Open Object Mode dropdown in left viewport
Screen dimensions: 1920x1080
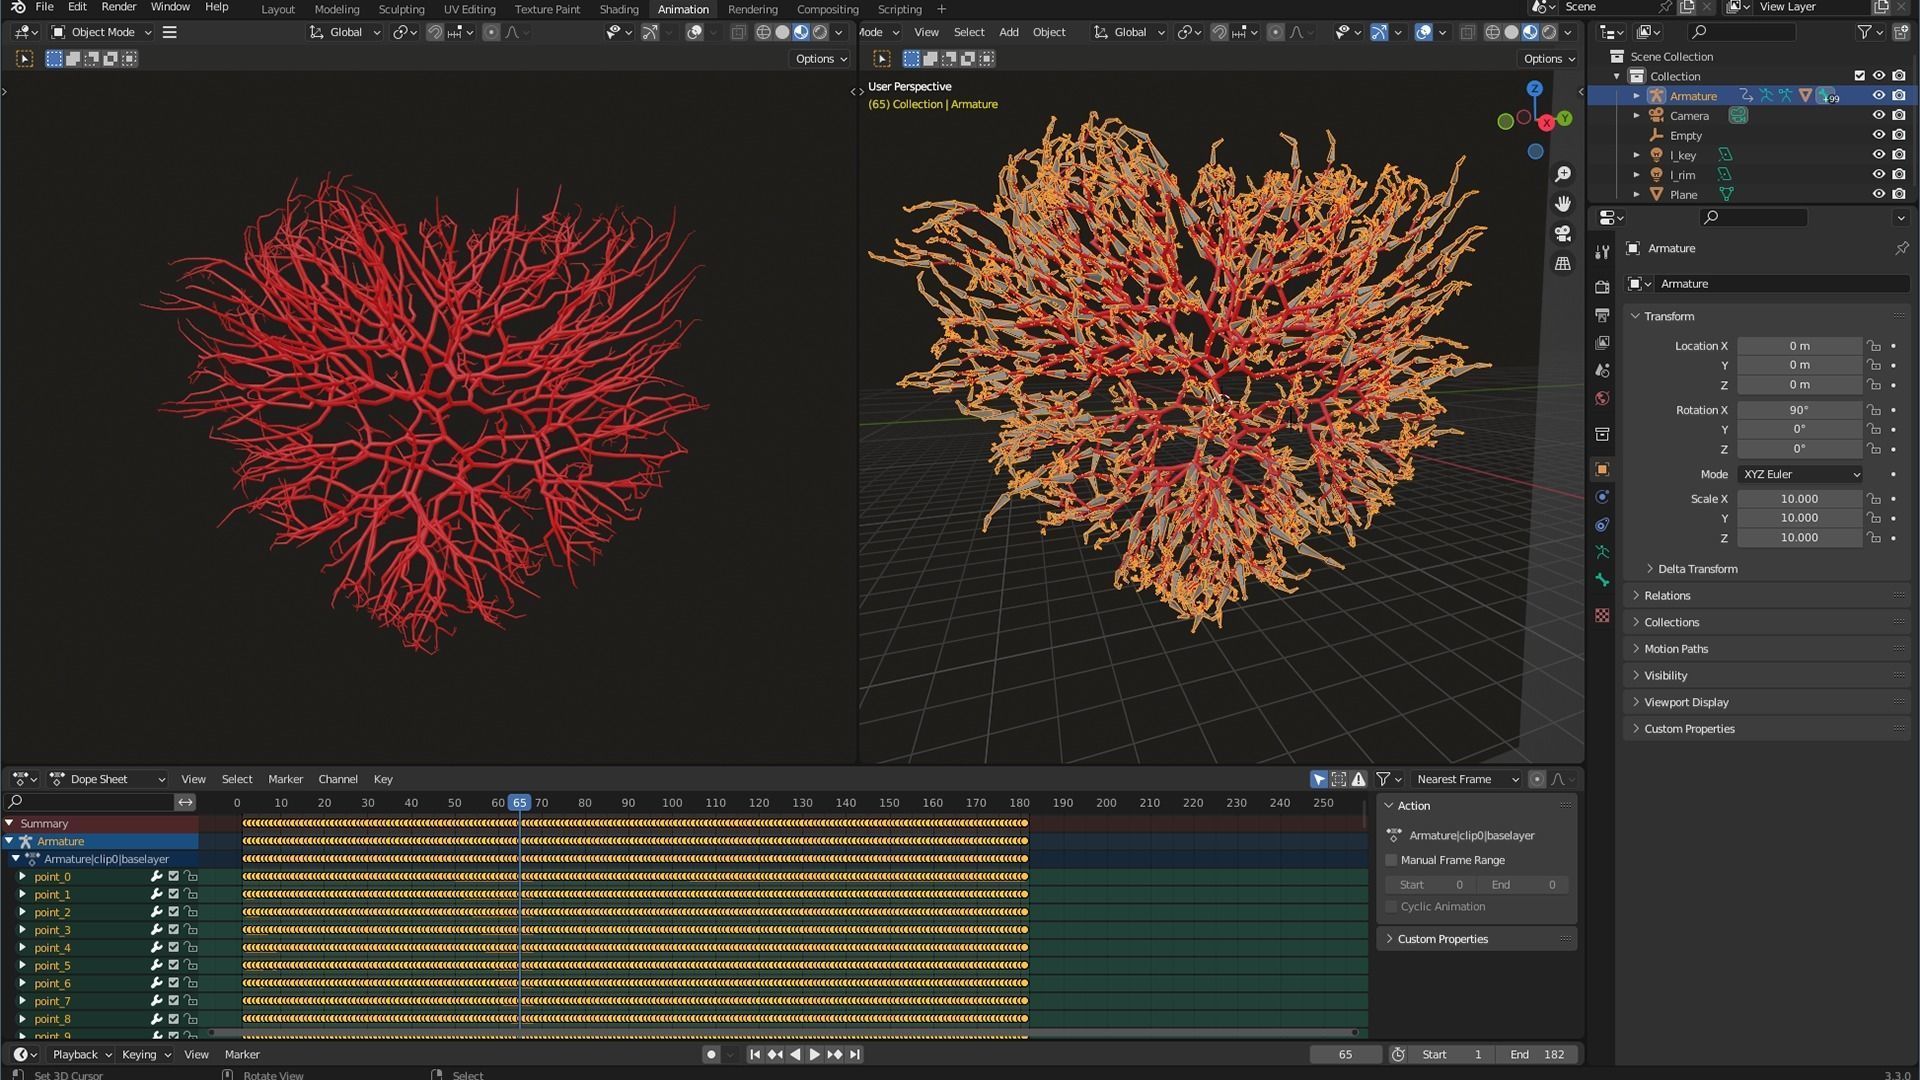[101, 32]
